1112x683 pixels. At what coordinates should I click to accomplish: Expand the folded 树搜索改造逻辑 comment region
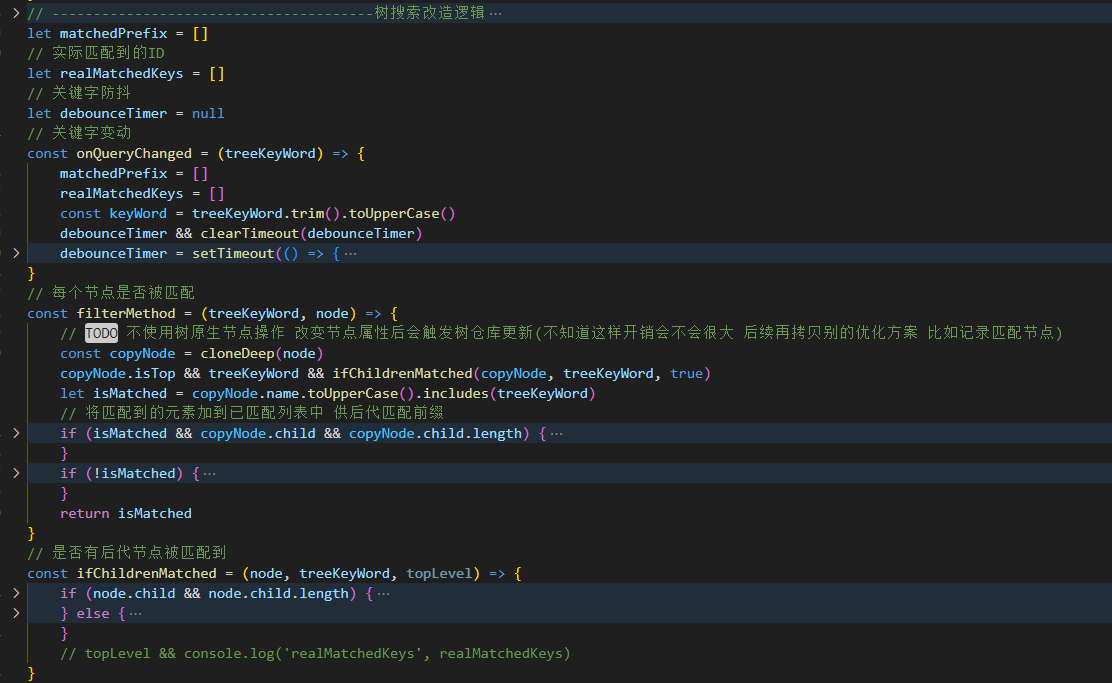tap(15, 13)
